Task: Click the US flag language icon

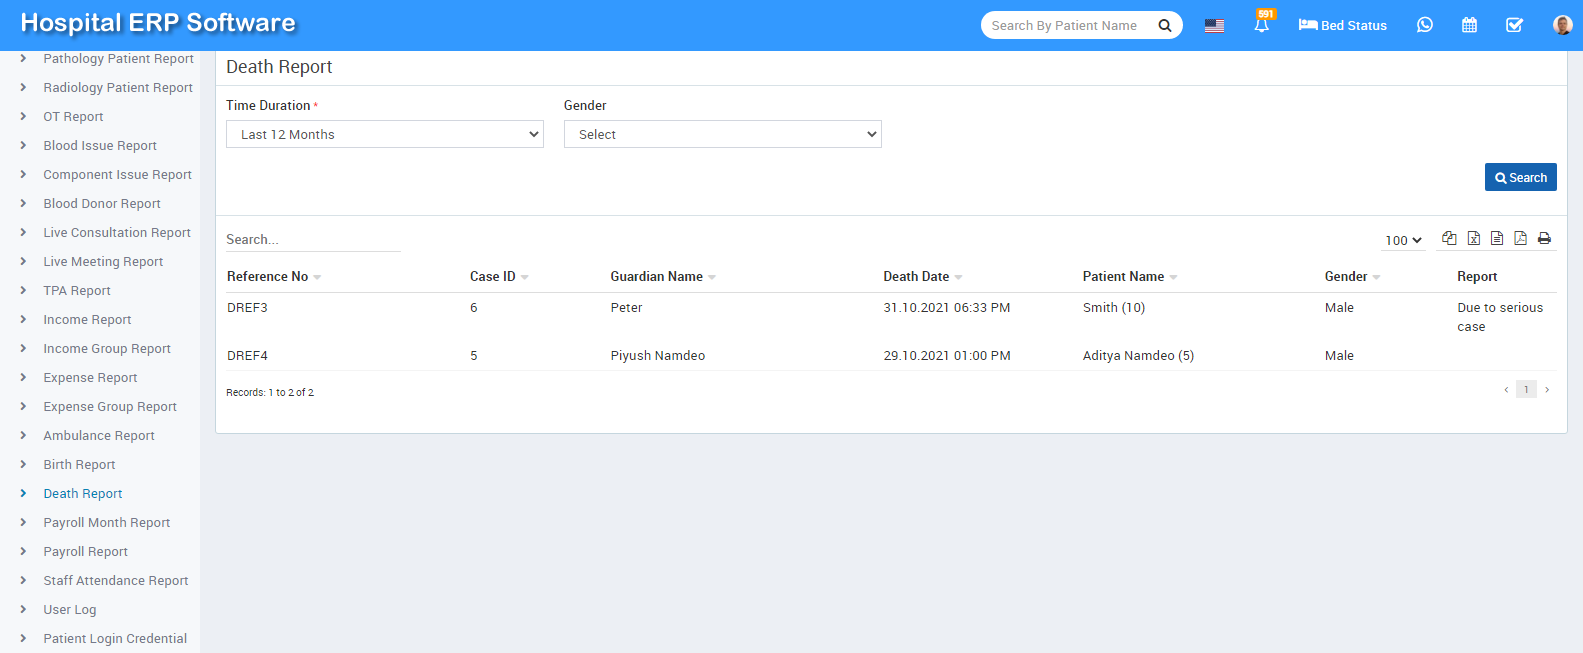Action: tap(1214, 26)
